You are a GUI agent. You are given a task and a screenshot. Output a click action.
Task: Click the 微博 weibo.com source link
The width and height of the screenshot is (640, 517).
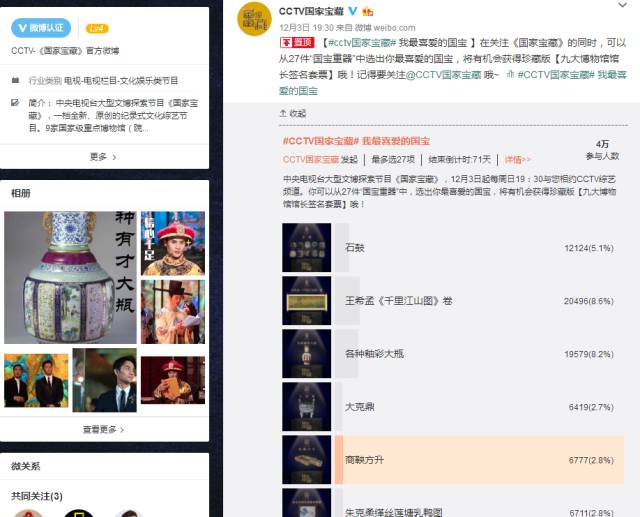384,28
